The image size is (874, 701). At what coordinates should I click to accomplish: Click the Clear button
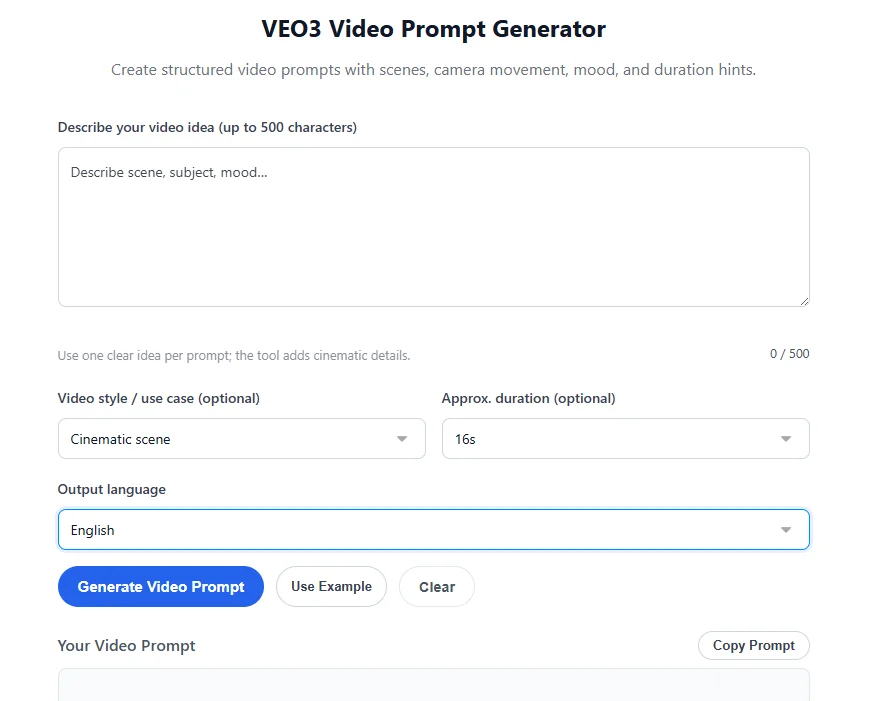click(436, 586)
